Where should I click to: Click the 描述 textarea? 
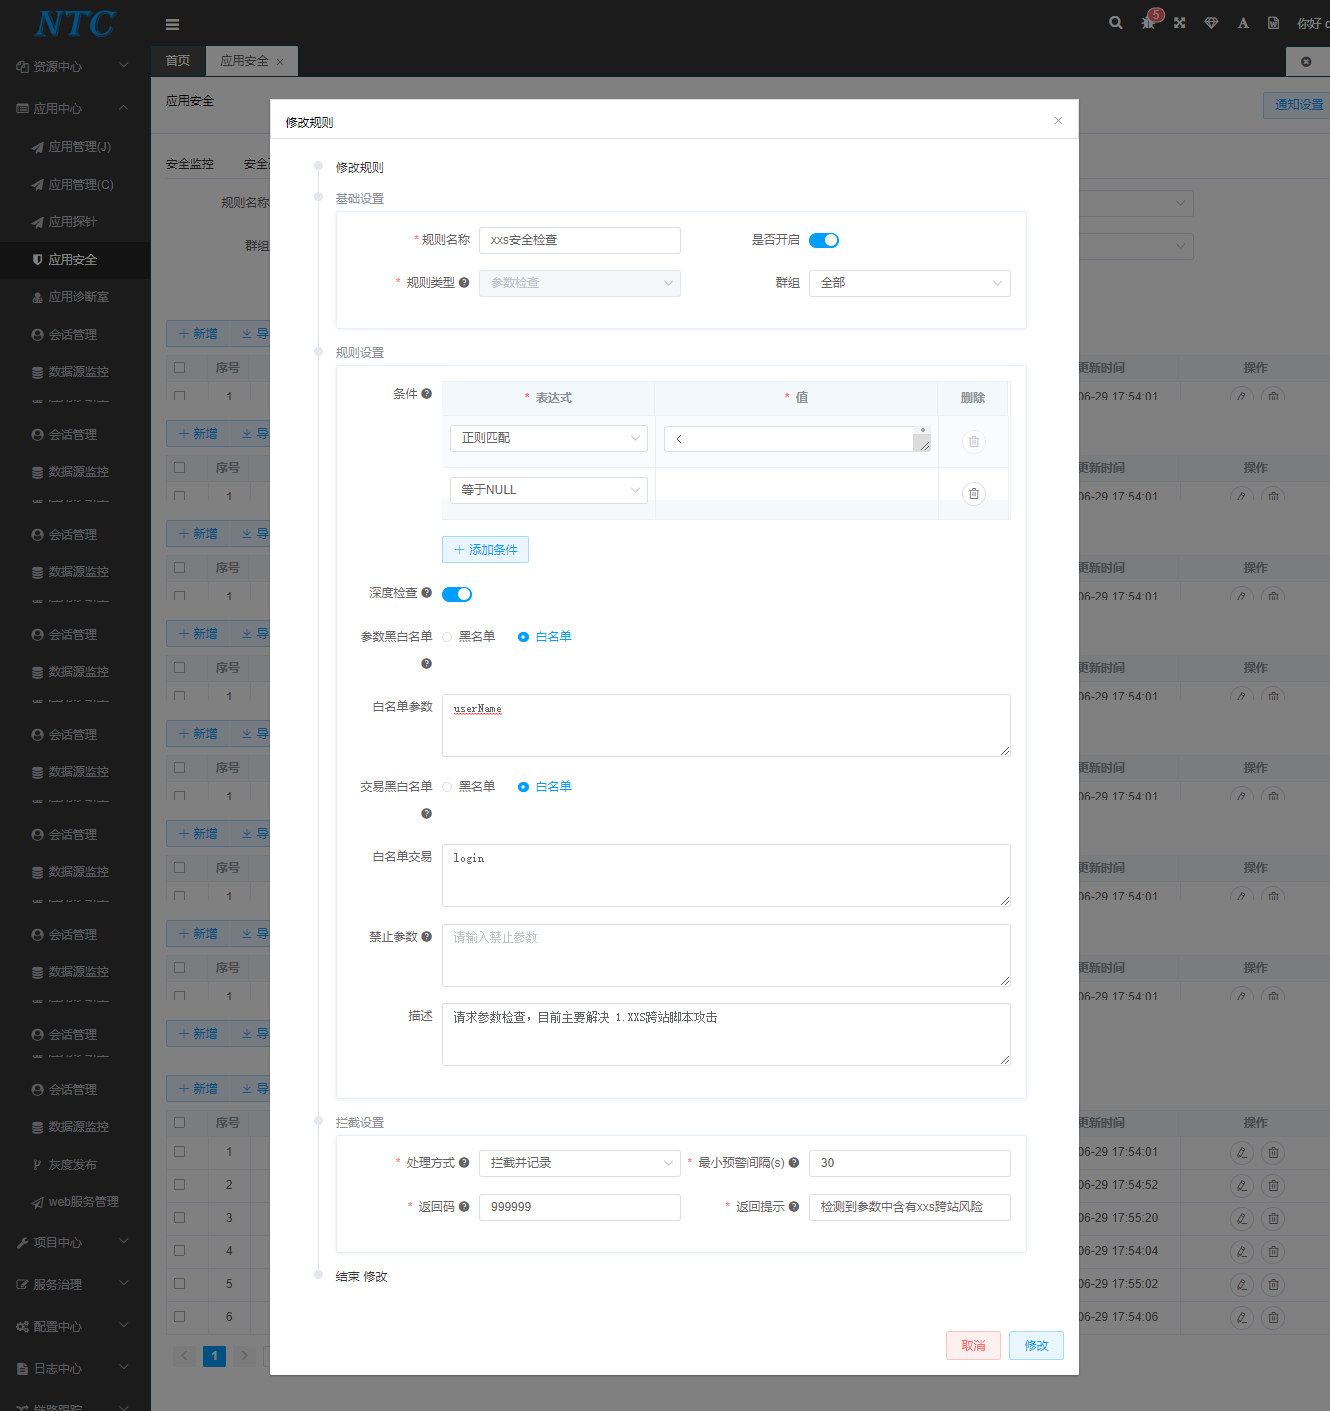(726, 1034)
